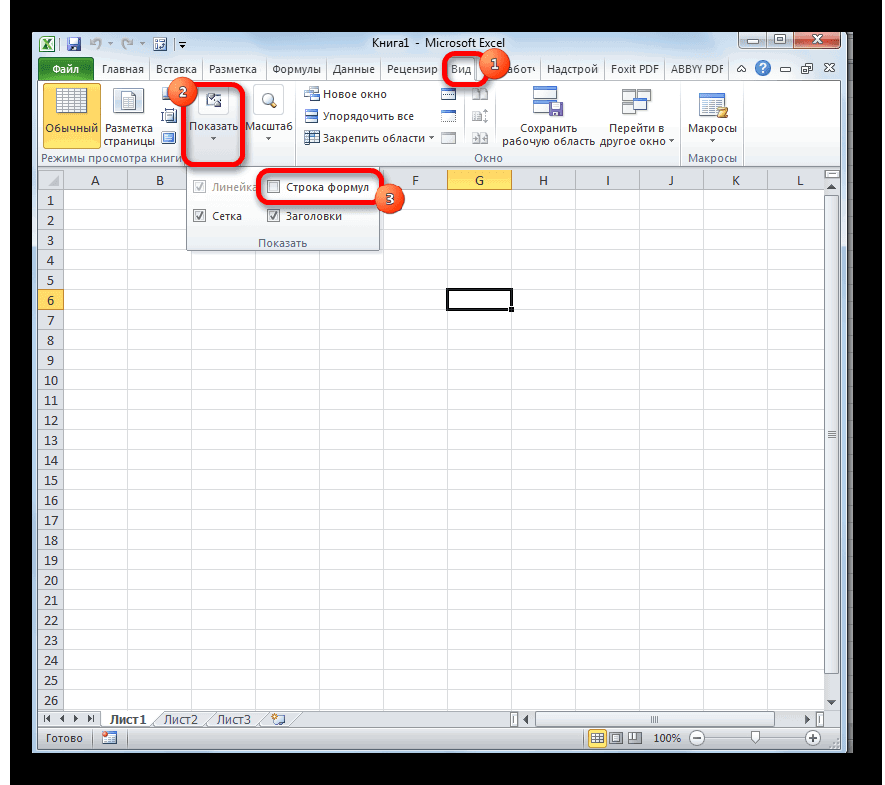This screenshot has height=785, width=885.
Task: Click the Split window icon
Action: pos(449,94)
